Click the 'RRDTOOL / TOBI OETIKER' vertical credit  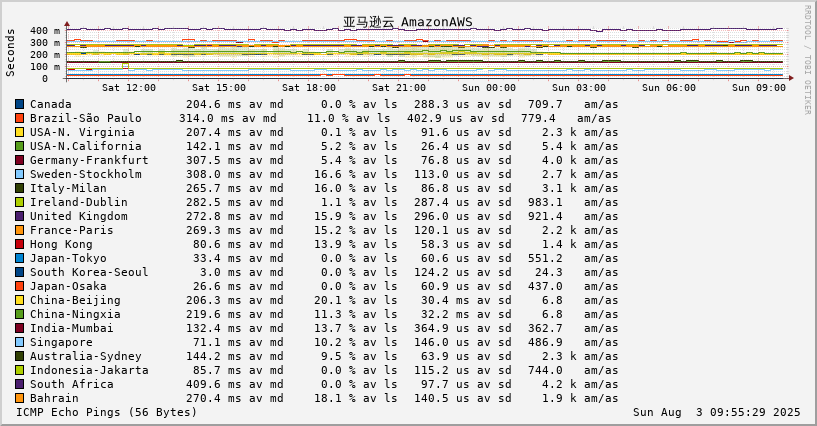pyautogui.click(x=808, y=60)
